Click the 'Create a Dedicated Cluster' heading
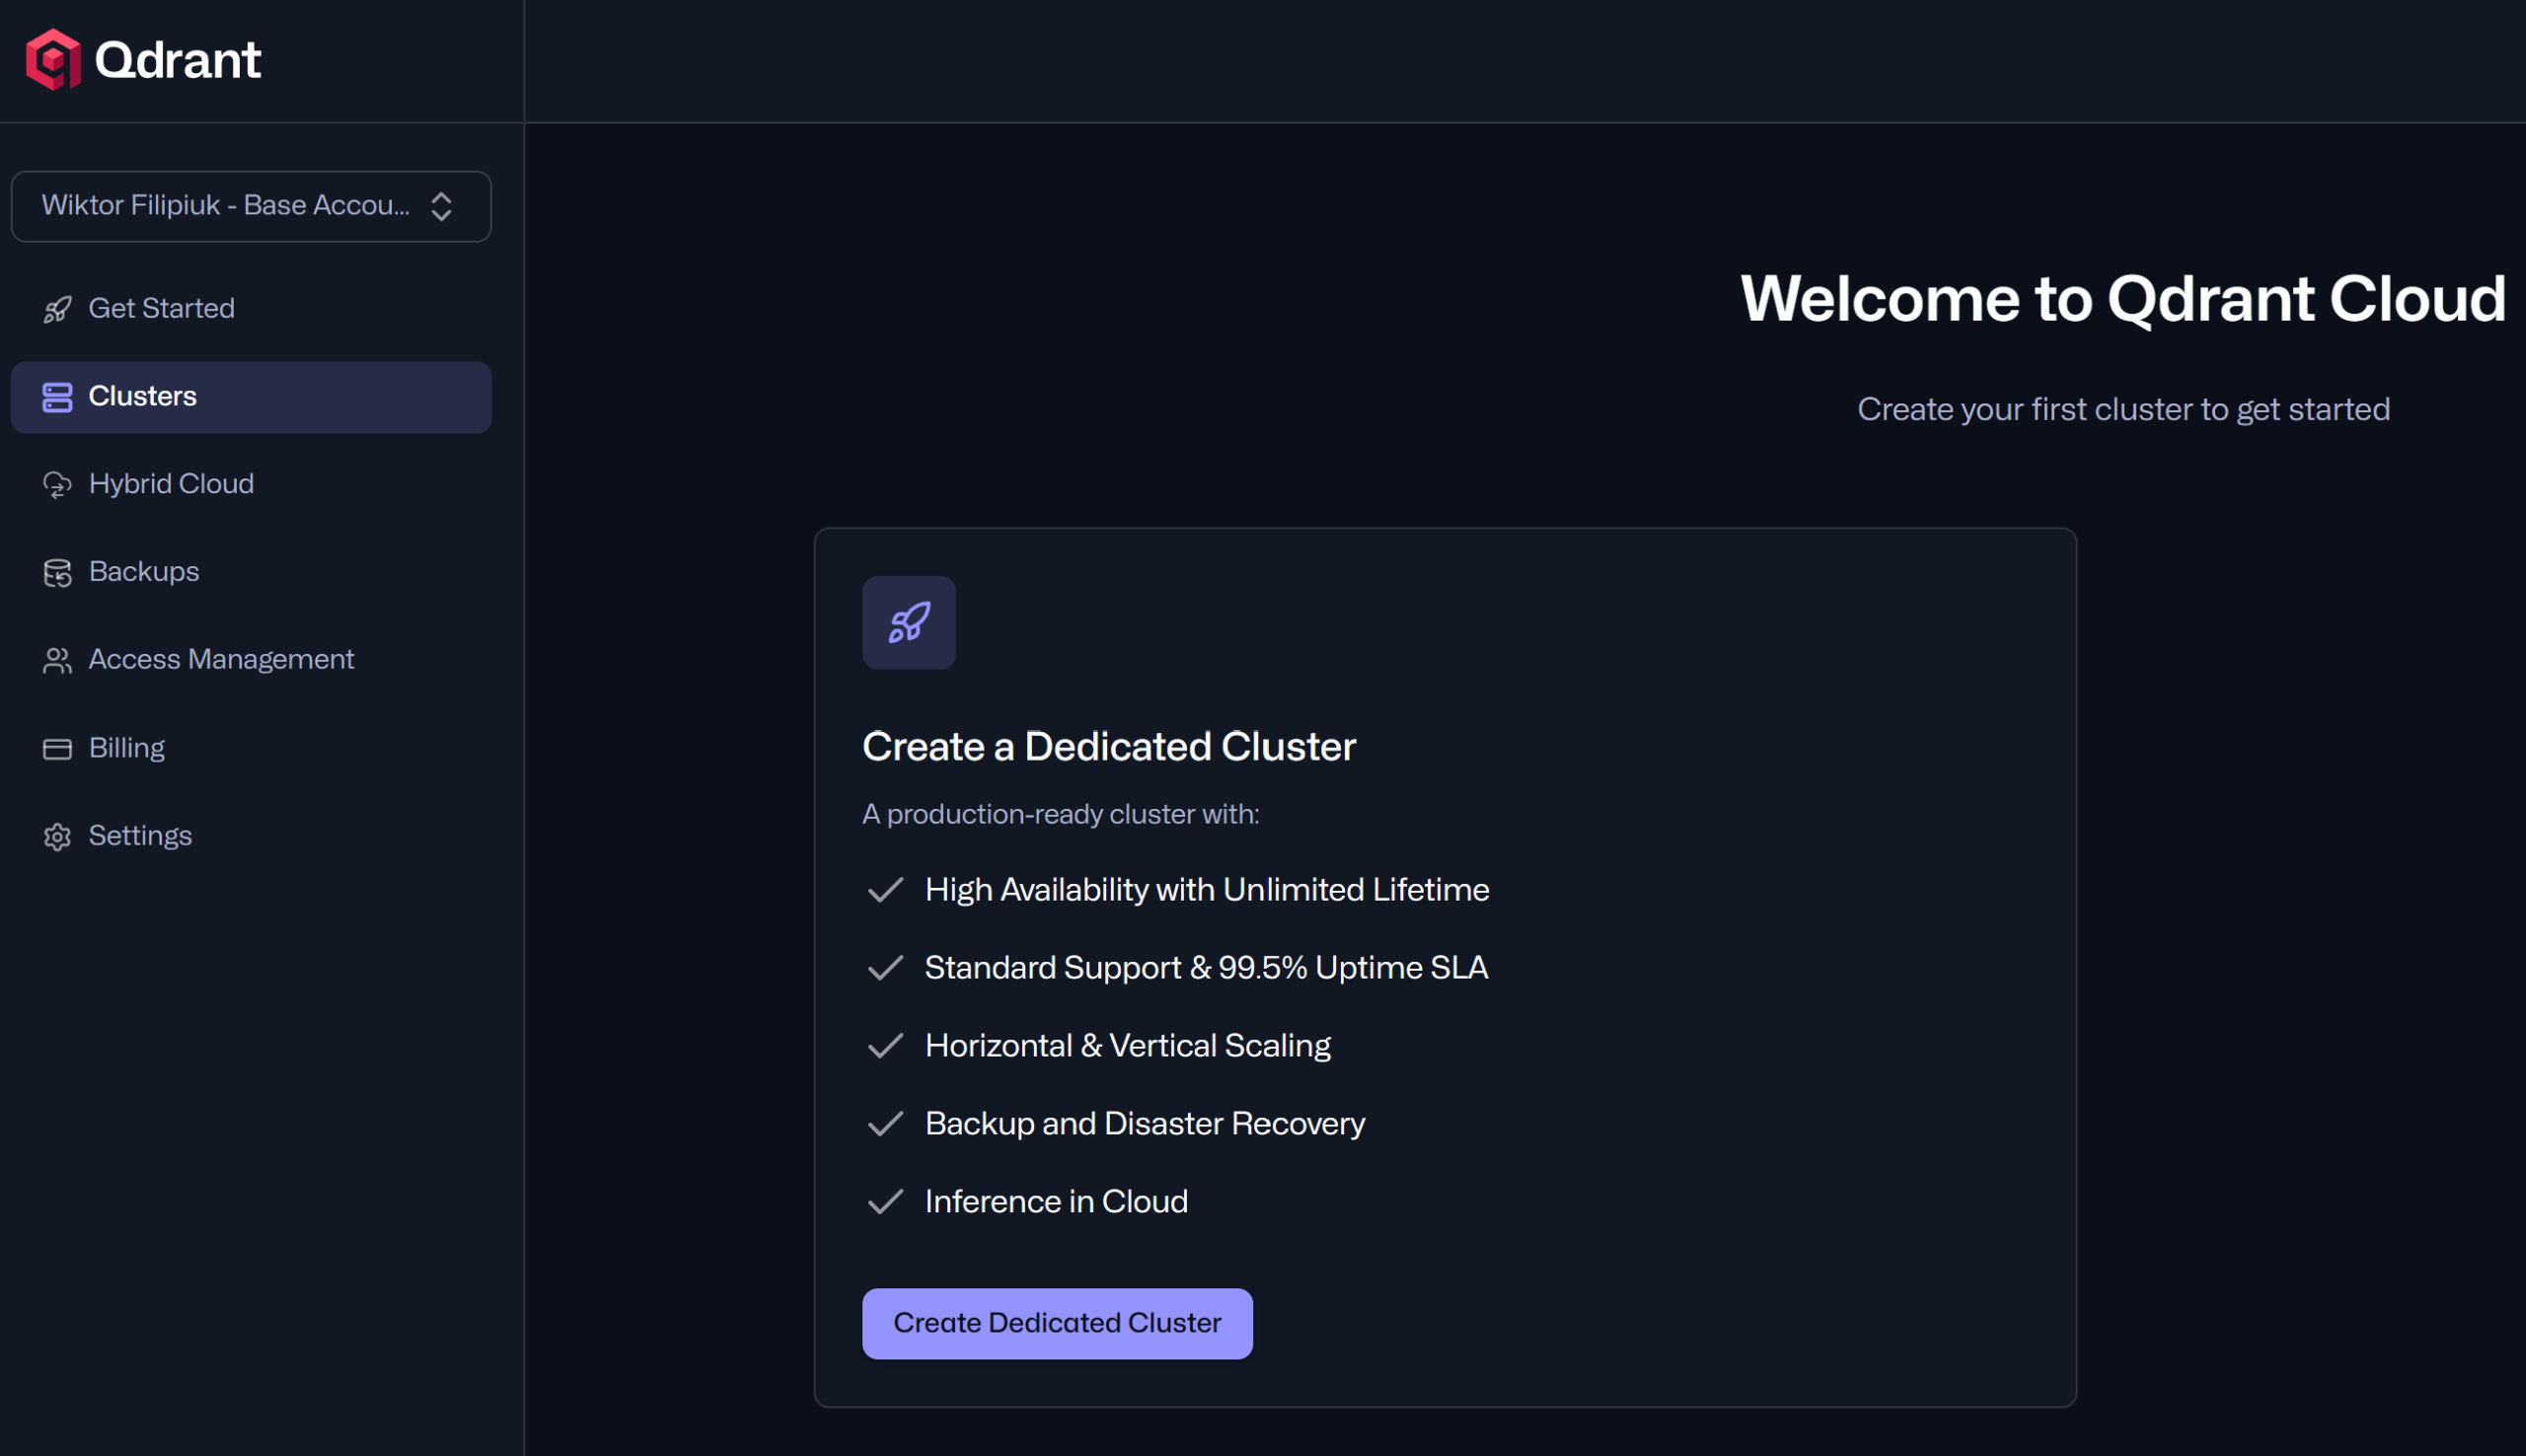 click(1109, 747)
